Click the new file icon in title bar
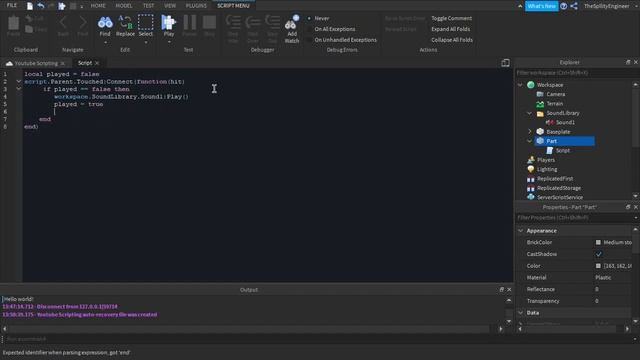The width and height of the screenshot is (640, 360). (30, 6)
